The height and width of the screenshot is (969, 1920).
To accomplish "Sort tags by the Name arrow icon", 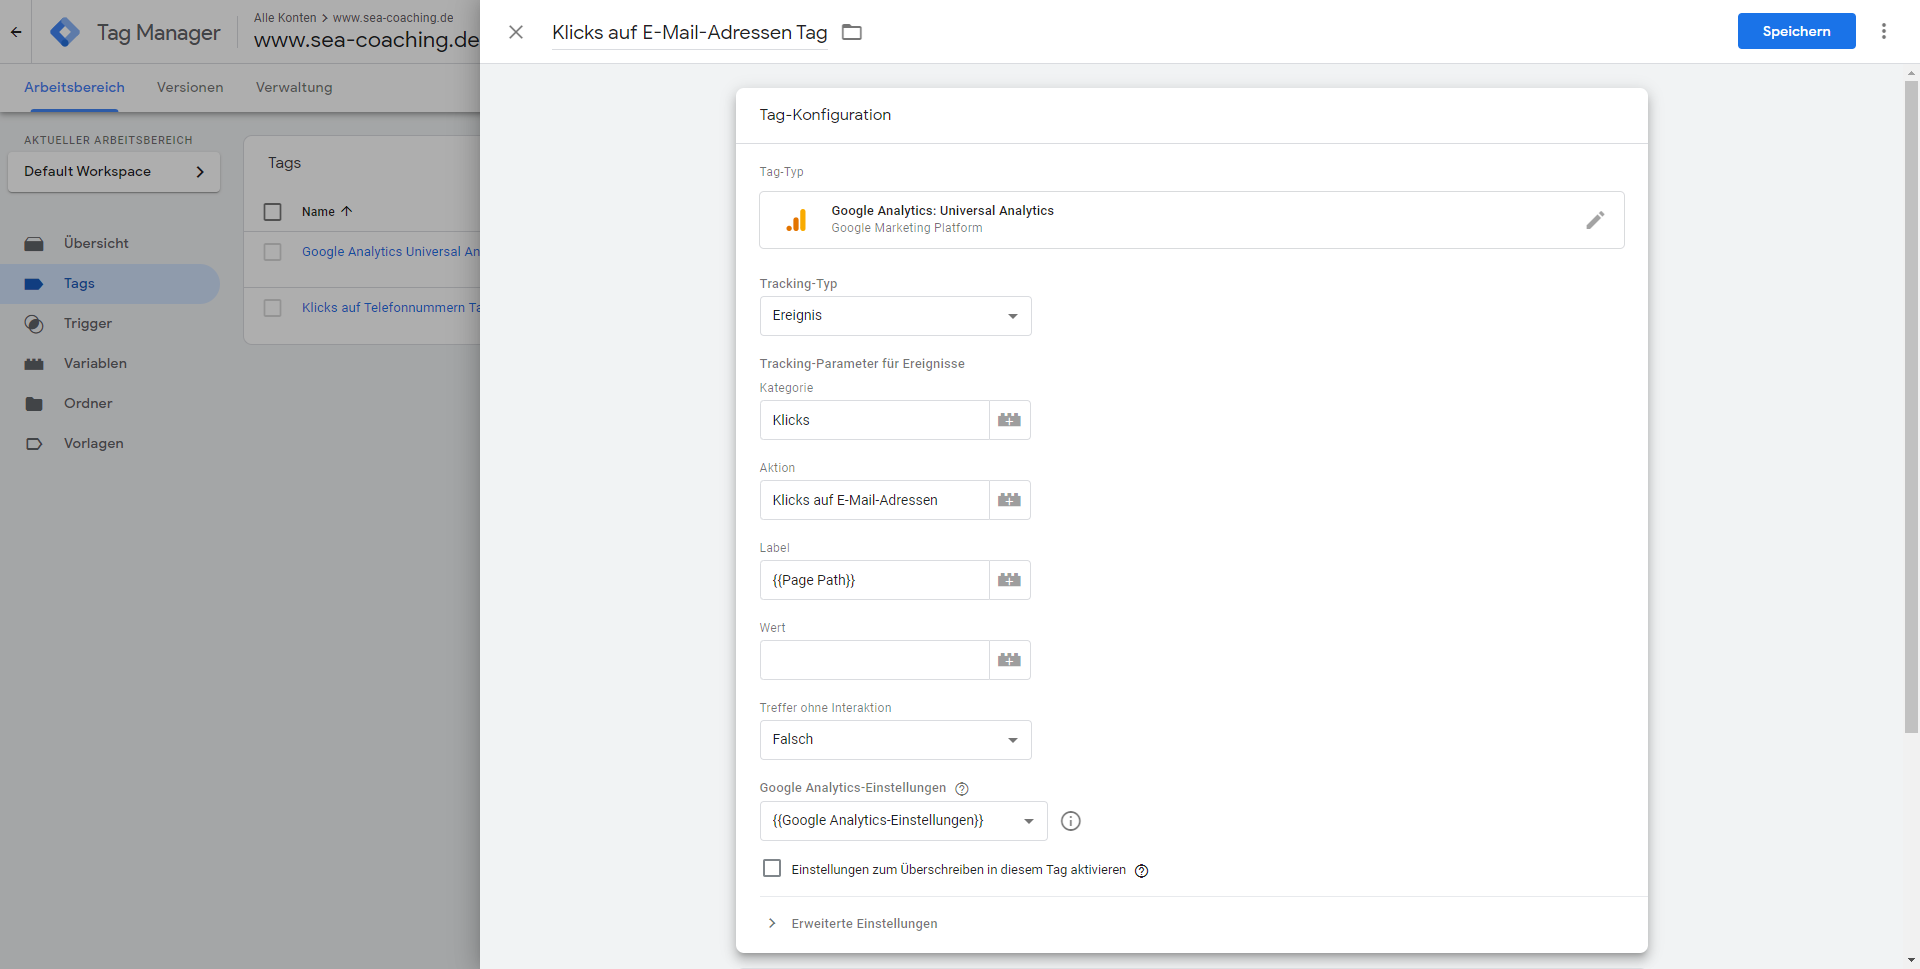I will pyautogui.click(x=347, y=211).
